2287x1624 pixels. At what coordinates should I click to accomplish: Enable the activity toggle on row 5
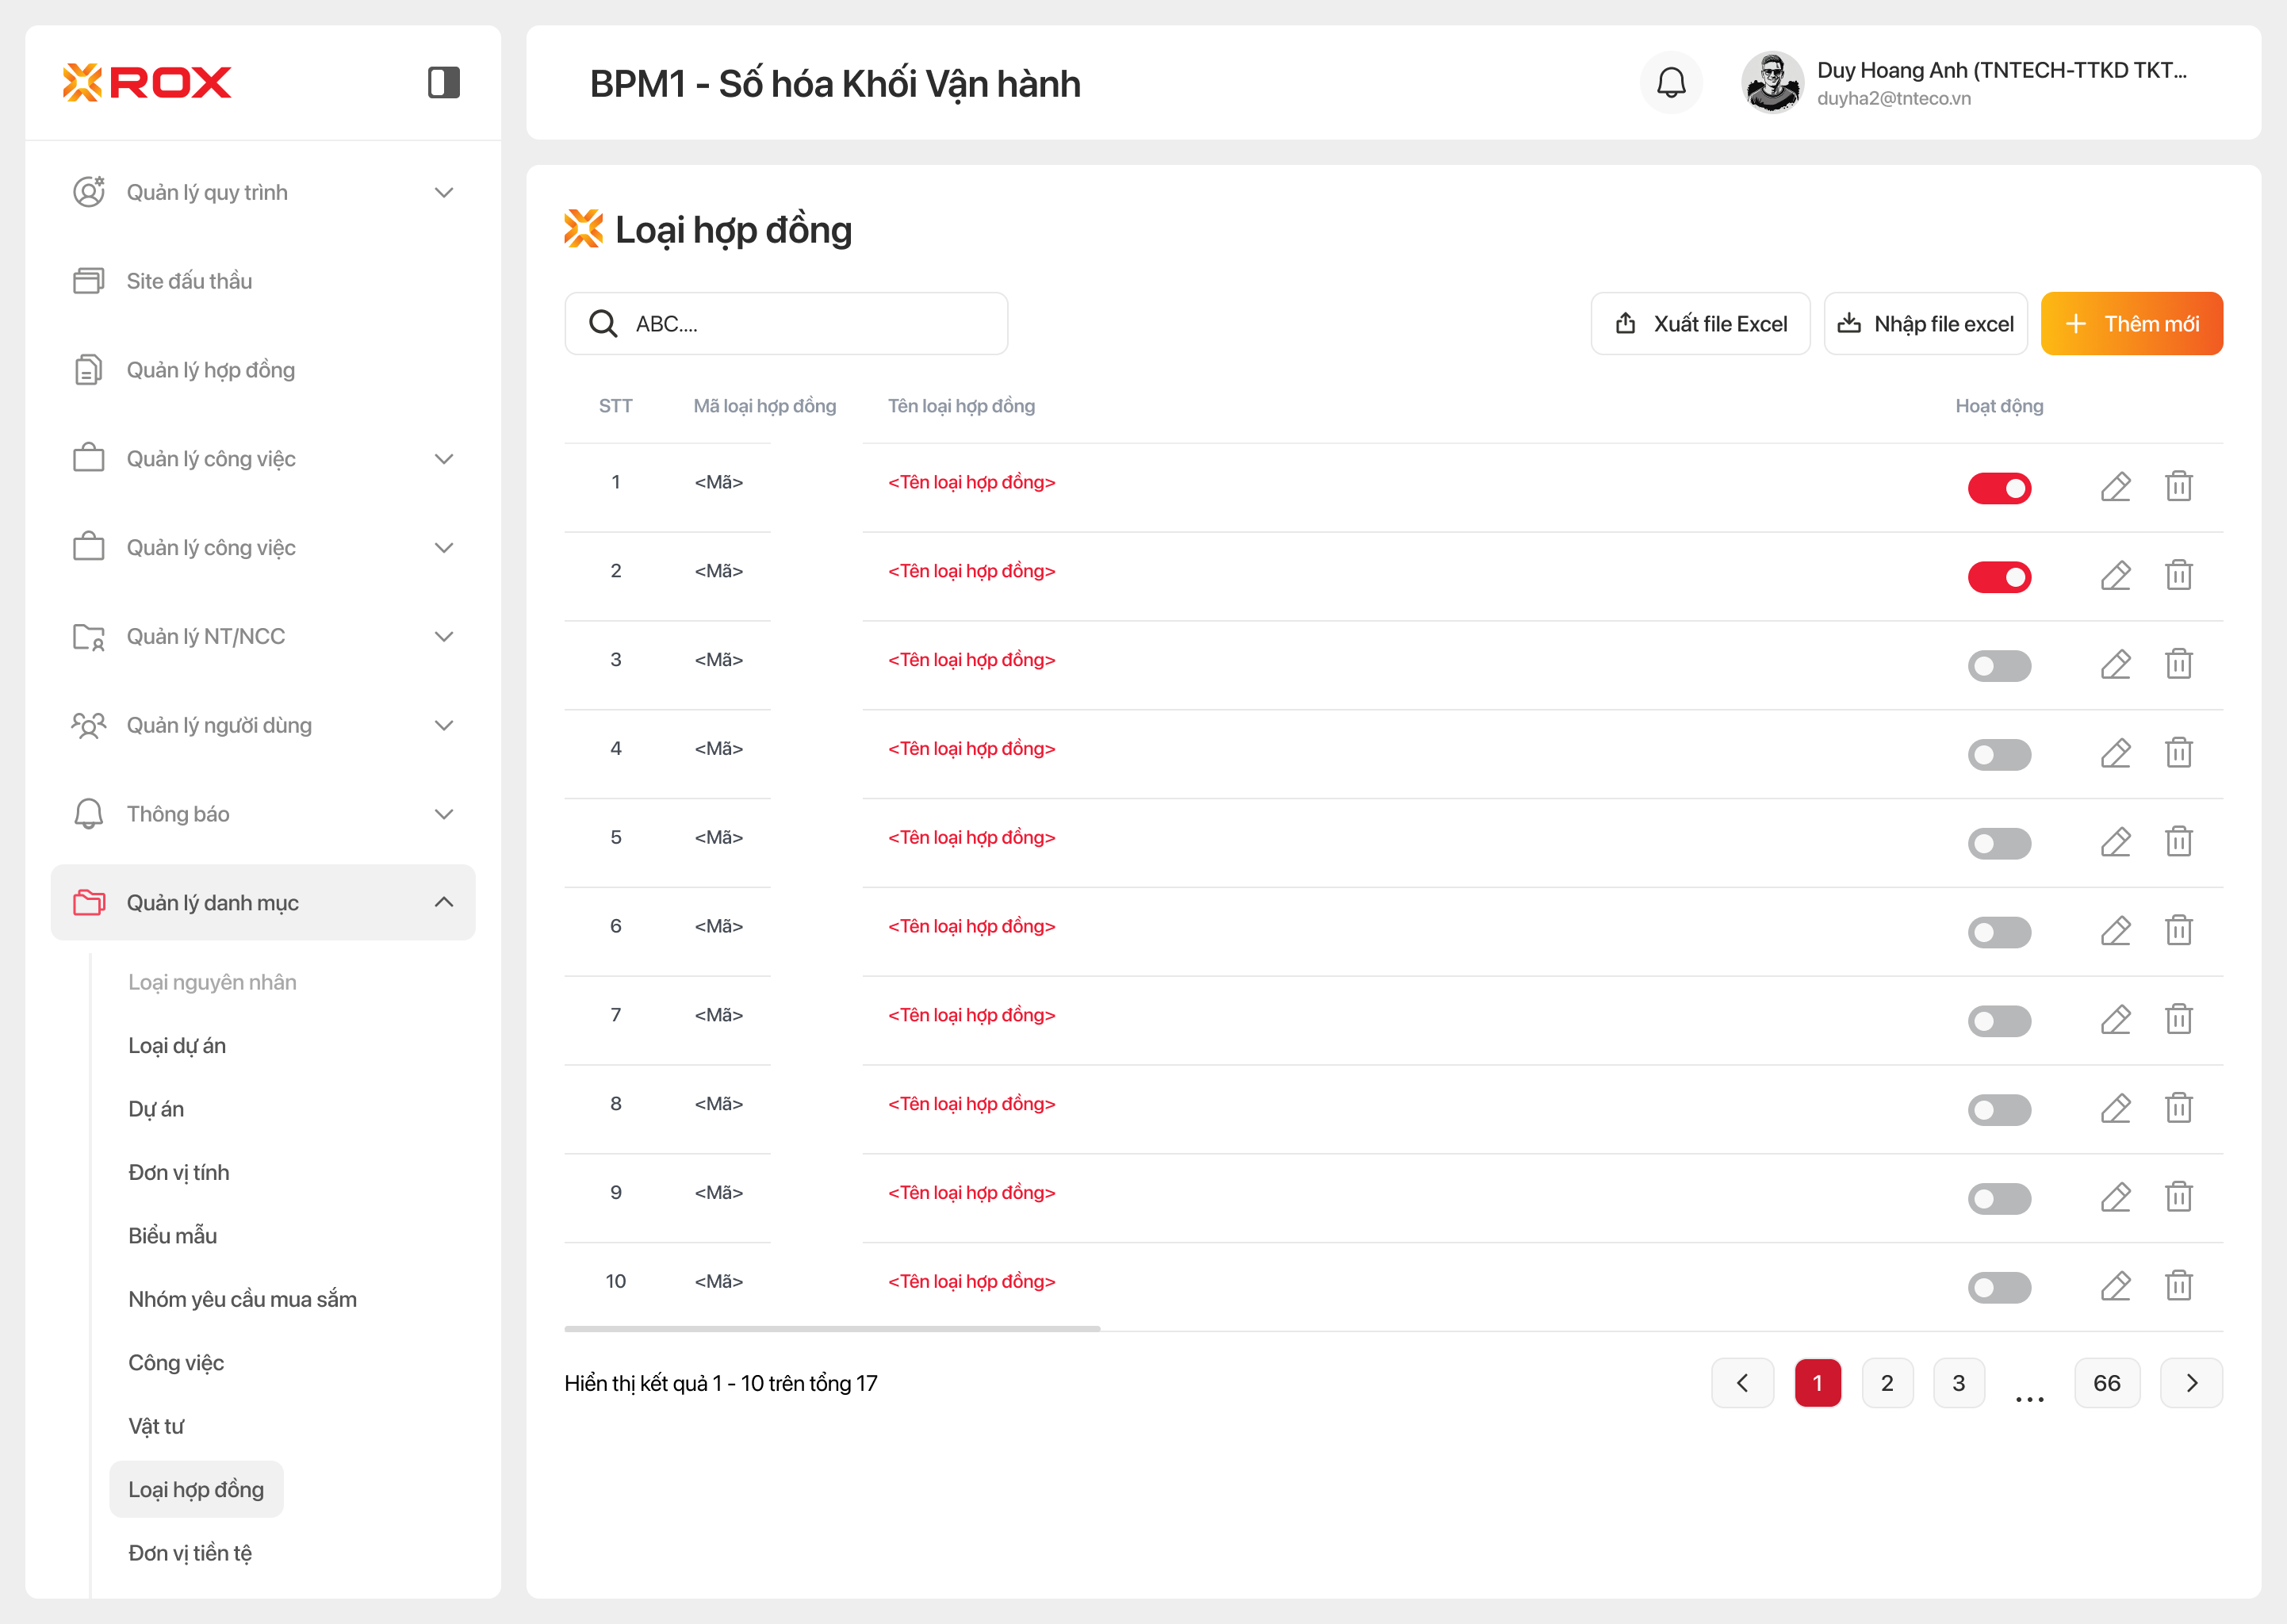tap(1998, 843)
